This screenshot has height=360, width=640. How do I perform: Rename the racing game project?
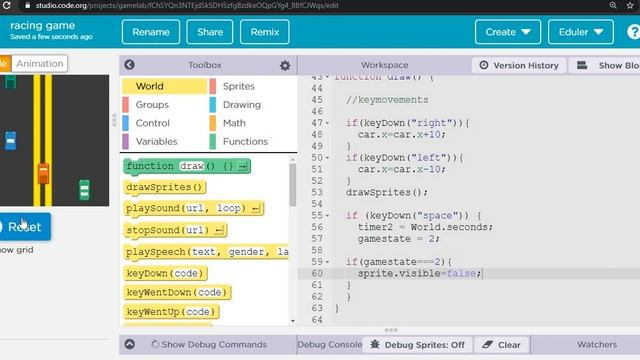click(151, 32)
